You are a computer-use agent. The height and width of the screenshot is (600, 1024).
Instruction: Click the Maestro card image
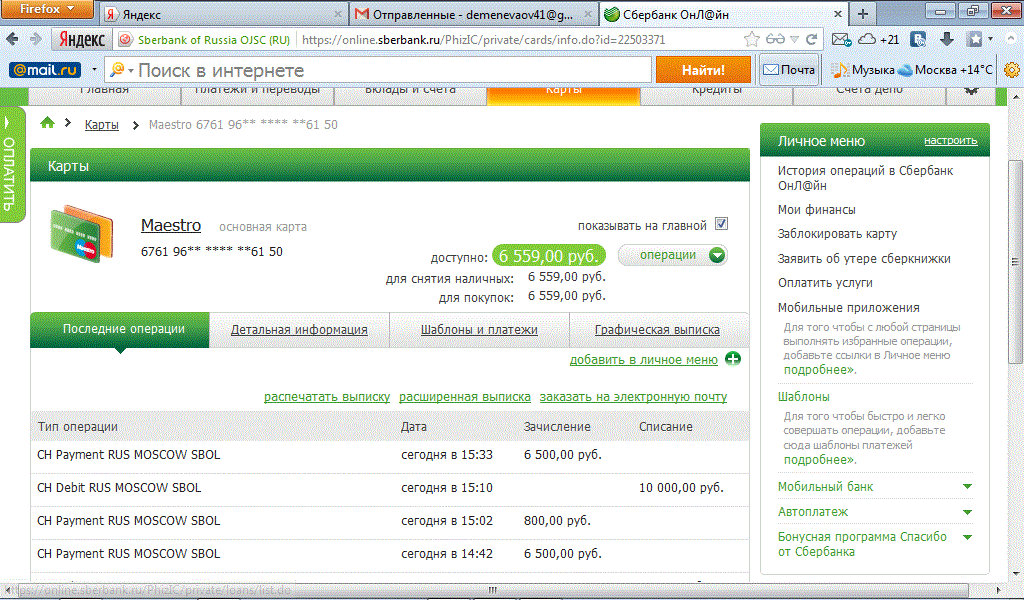tap(82, 234)
